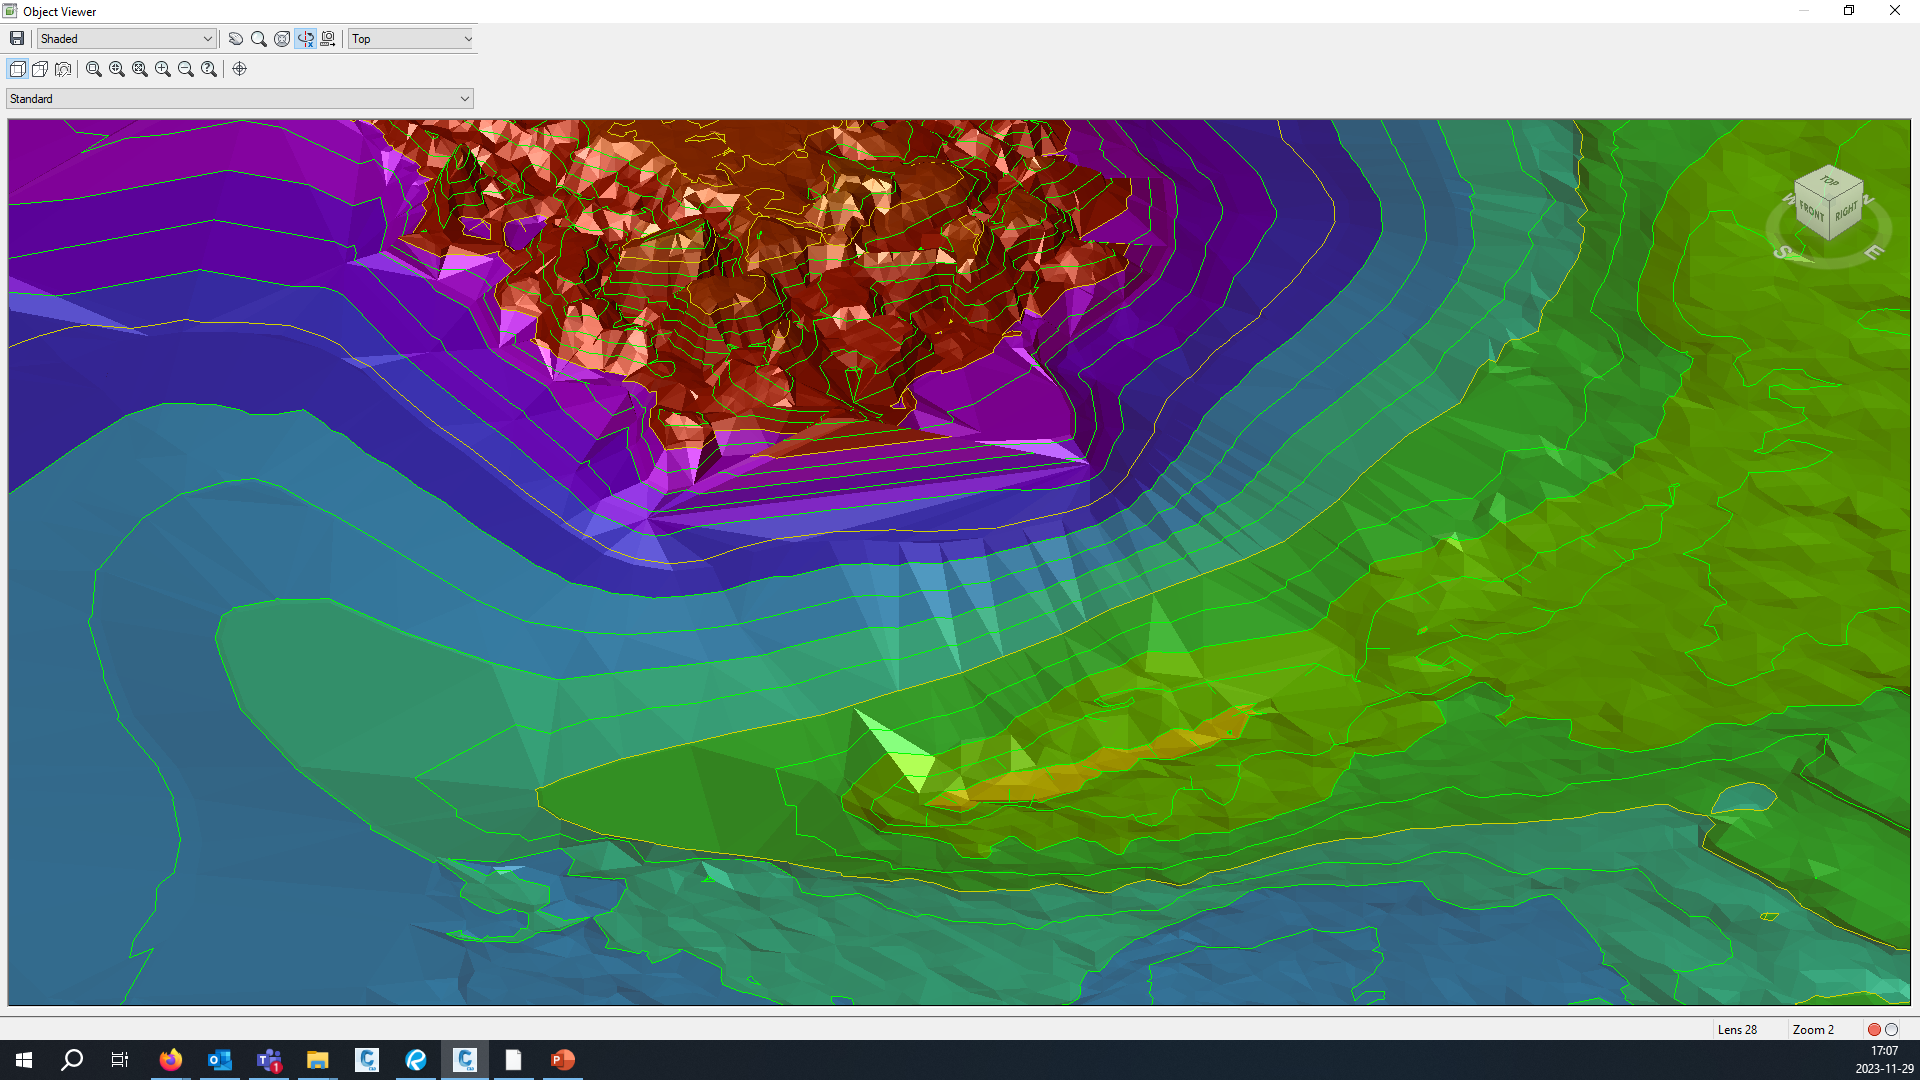1920x1080 pixels.
Task: Select the Zoom Out tool
Action: point(186,69)
